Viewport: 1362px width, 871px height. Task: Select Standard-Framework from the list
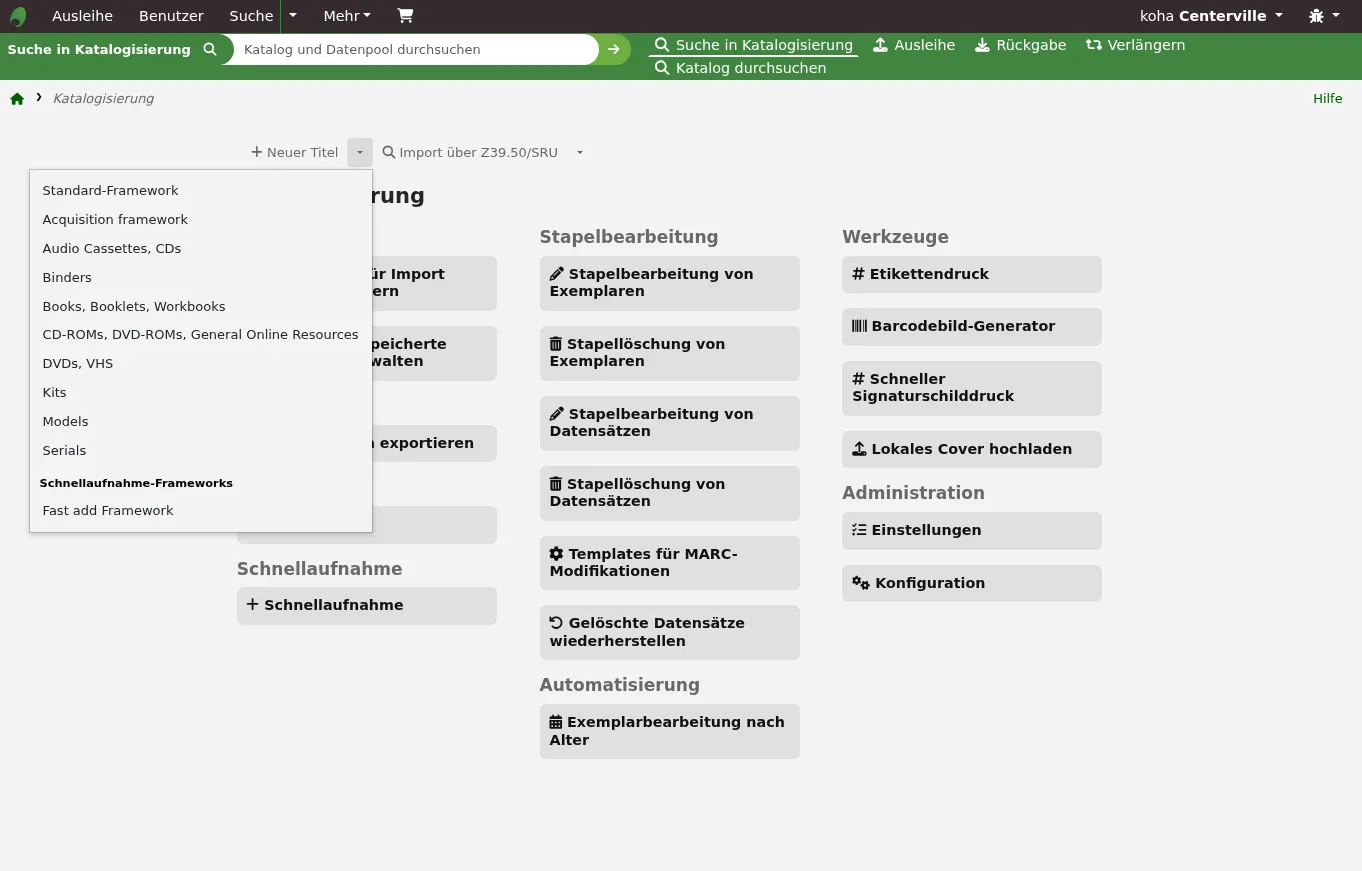(x=201, y=190)
